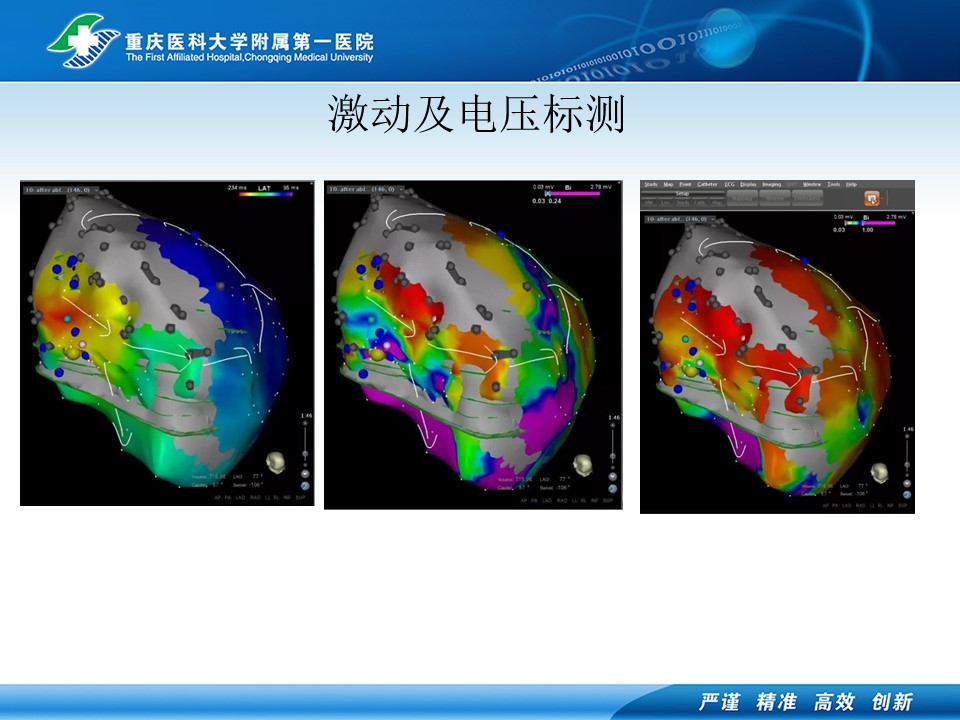Open the Display menu

tap(748, 184)
